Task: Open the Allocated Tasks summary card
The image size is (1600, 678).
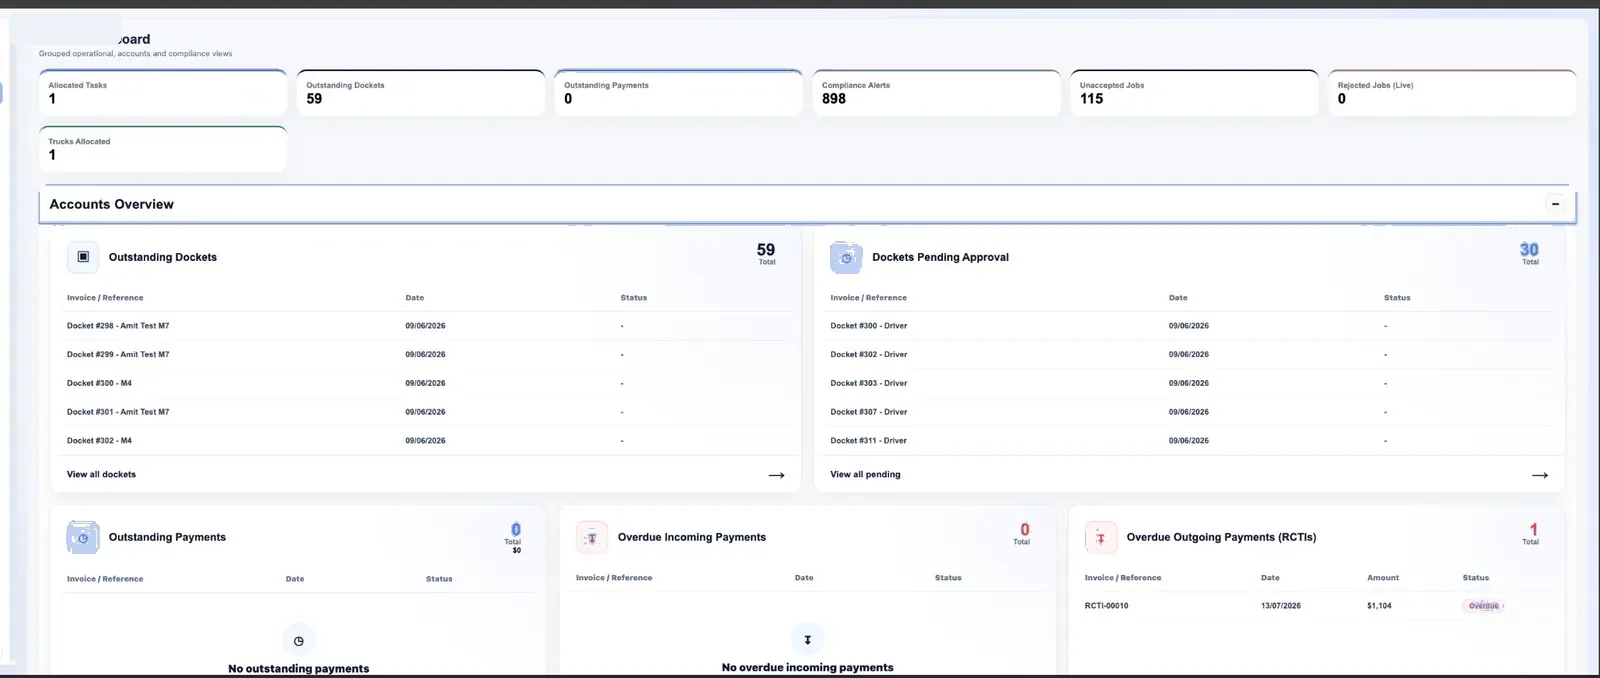Action: tap(163, 93)
